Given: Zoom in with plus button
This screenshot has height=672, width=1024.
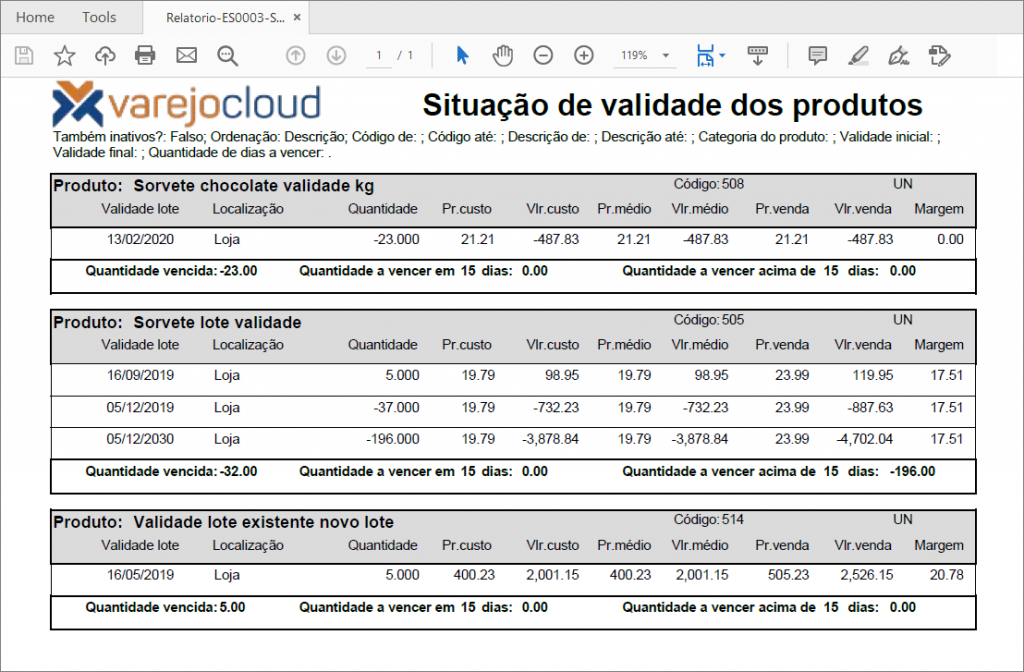Looking at the screenshot, I should (x=584, y=55).
